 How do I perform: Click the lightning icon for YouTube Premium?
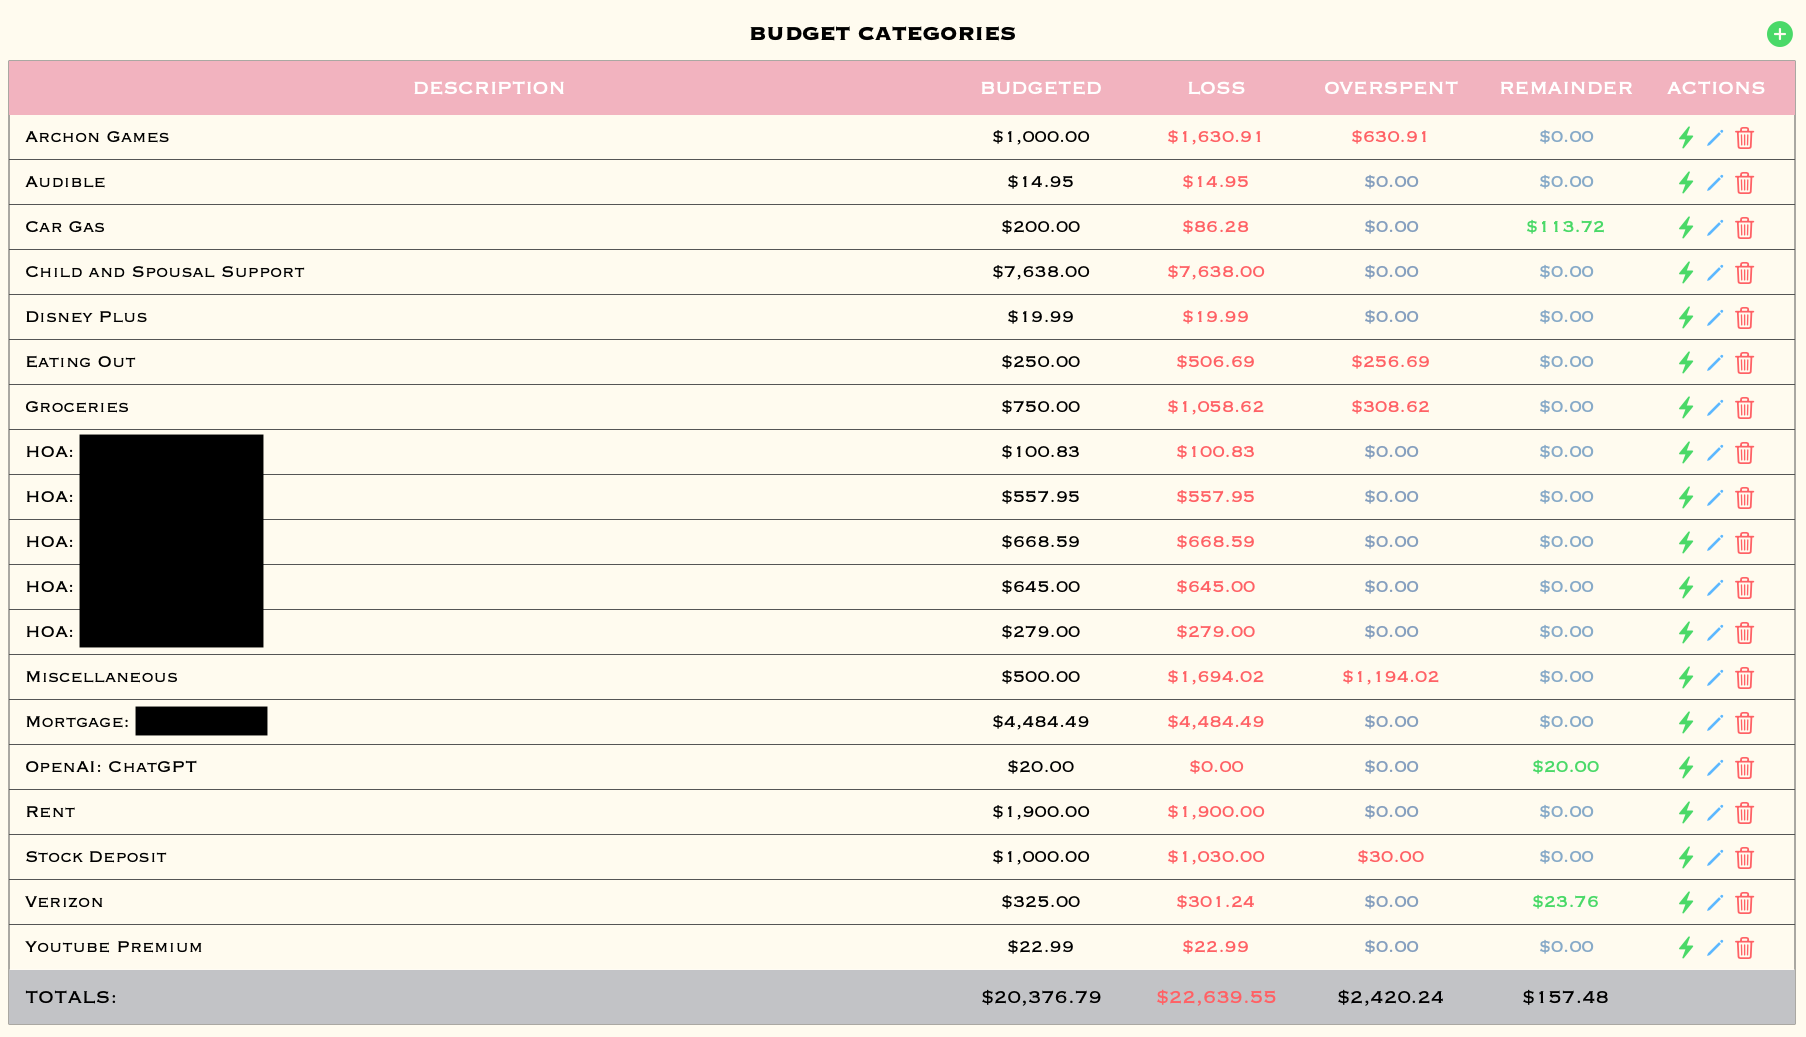(1686, 948)
